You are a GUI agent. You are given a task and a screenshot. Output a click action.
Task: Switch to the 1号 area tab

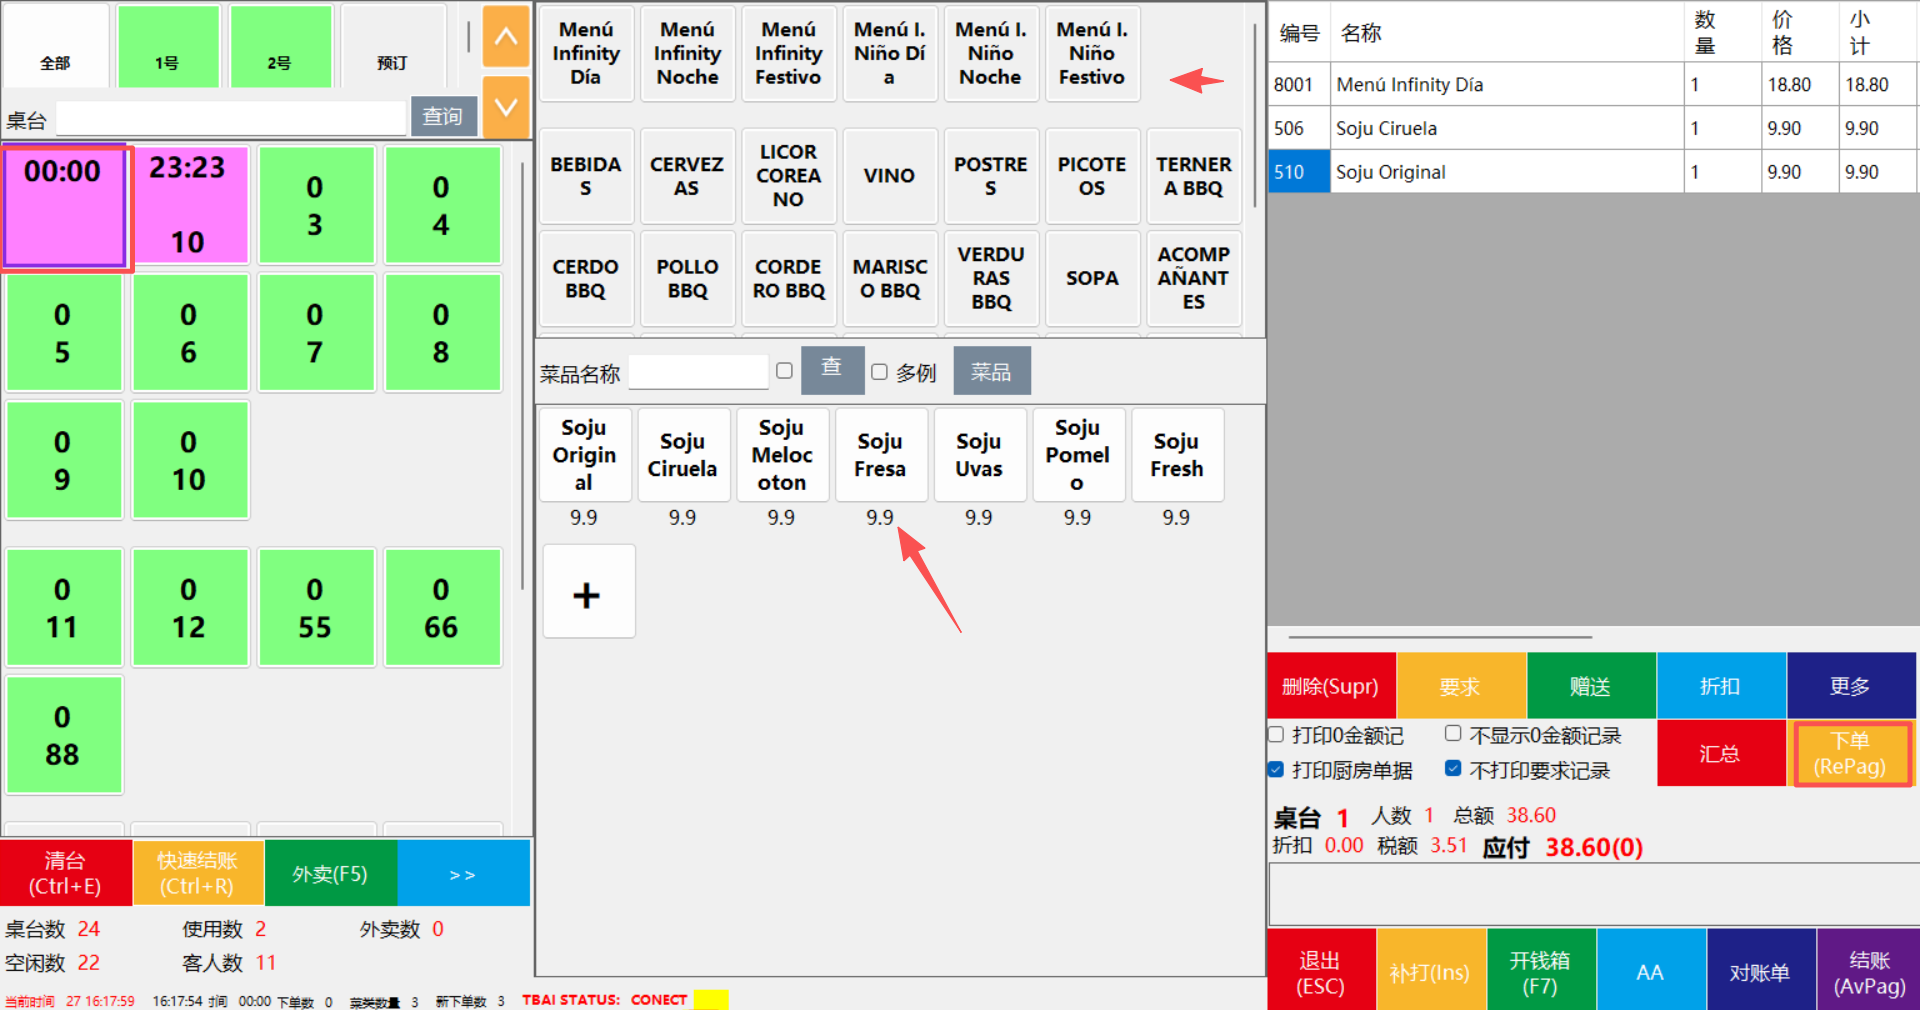(168, 47)
